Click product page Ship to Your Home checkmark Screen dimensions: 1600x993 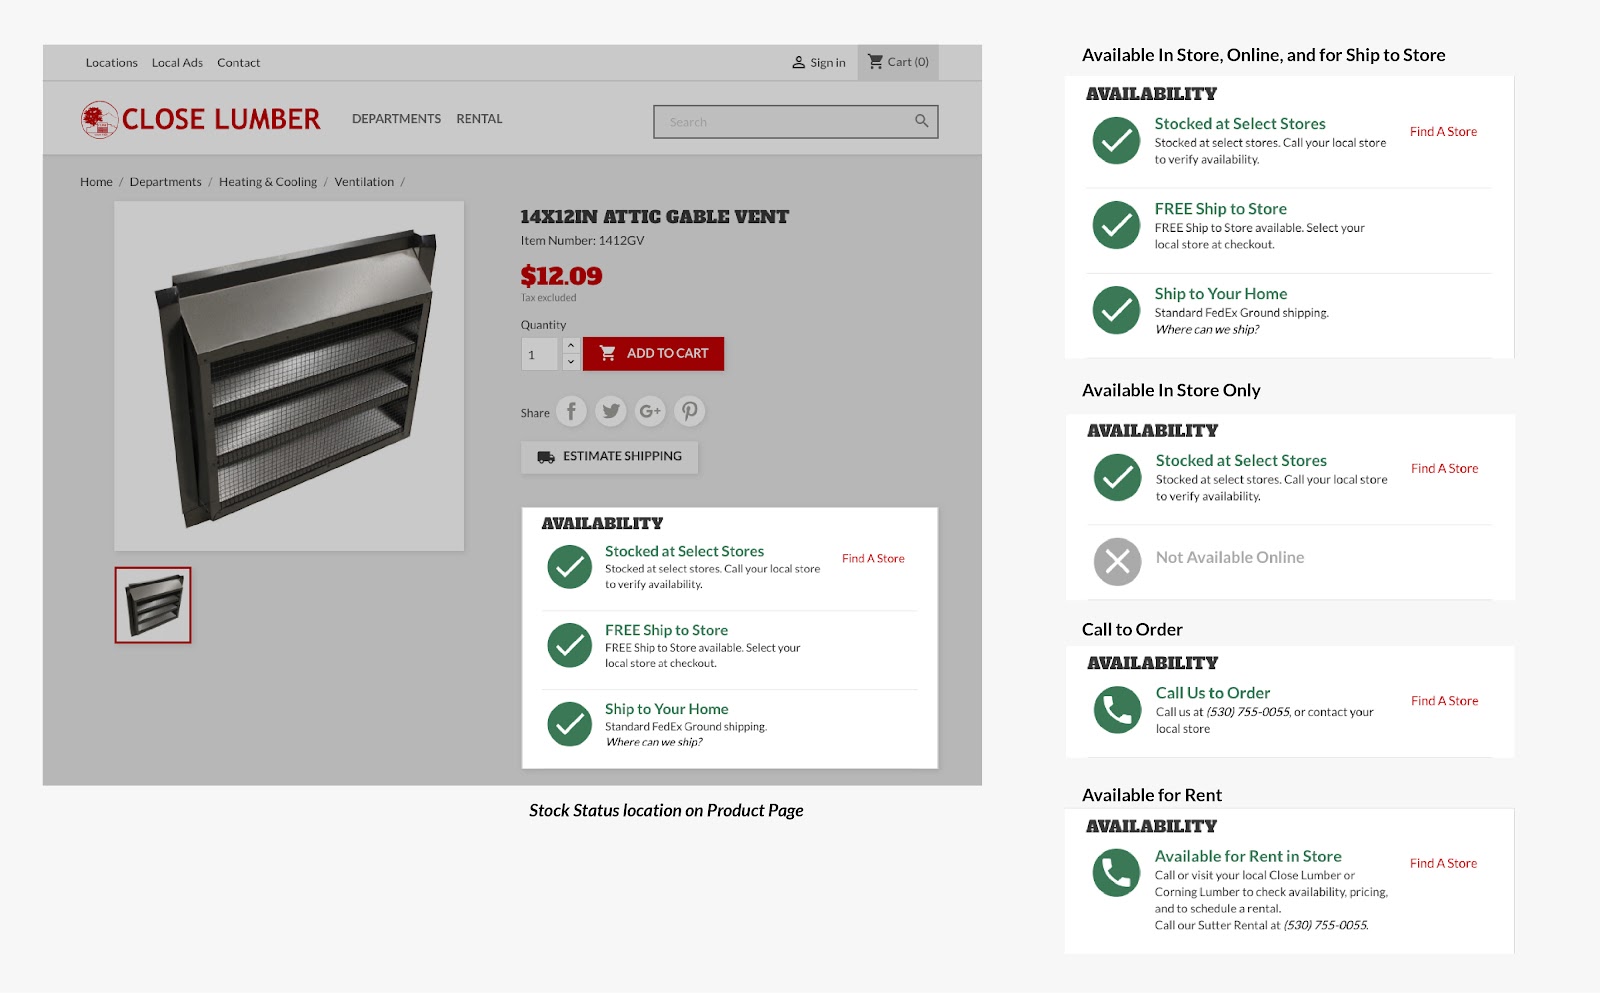click(570, 725)
